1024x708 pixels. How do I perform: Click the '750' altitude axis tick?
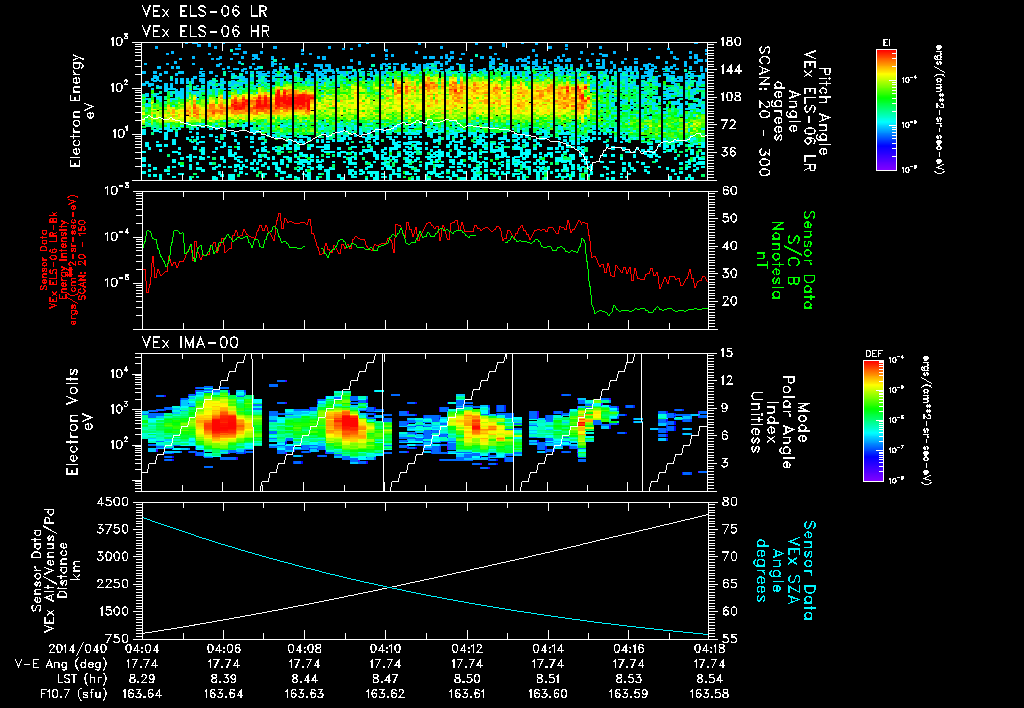pyautogui.click(x=117, y=638)
